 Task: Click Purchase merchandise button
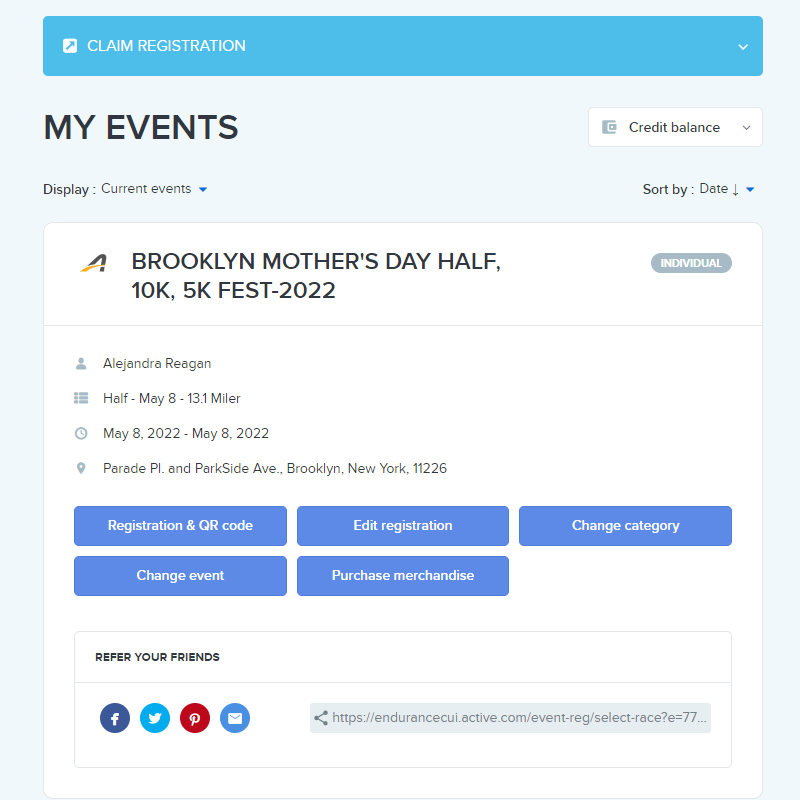[x=403, y=576]
